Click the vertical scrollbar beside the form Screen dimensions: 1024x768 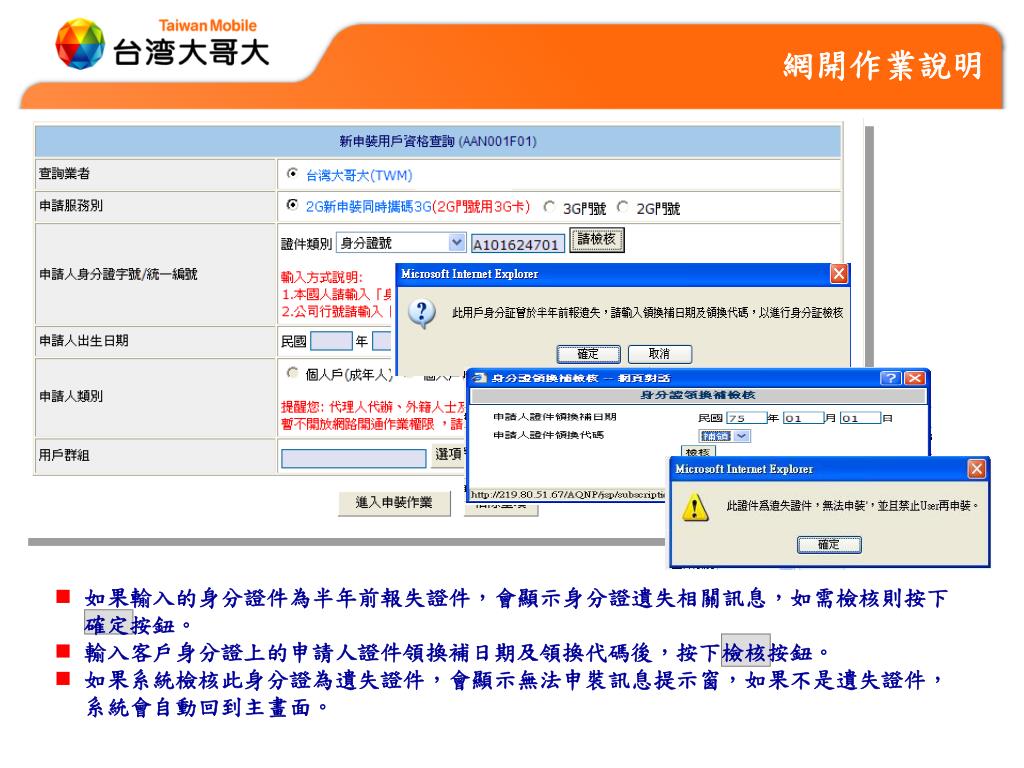(x=869, y=246)
